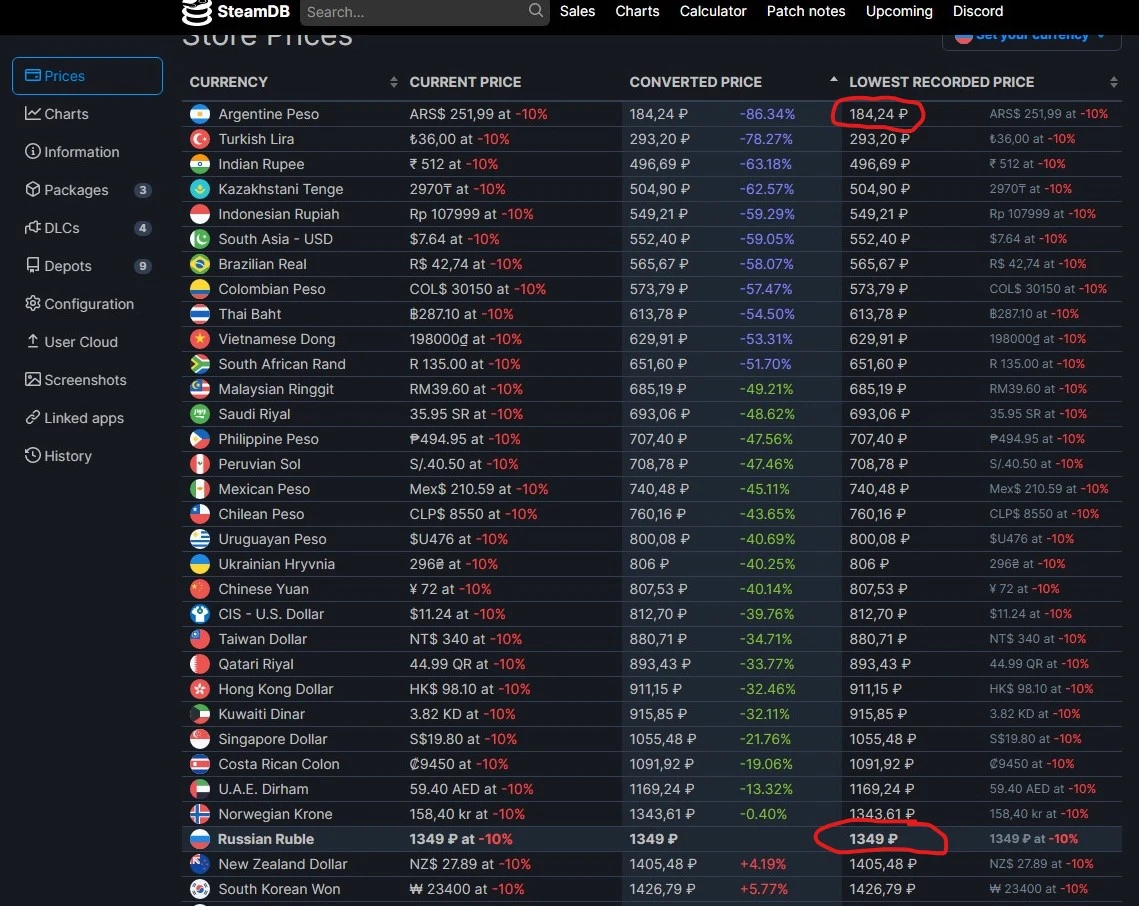This screenshot has height=906, width=1139.
Task: Click the Linked apps chain icon
Action: tap(32, 417)
